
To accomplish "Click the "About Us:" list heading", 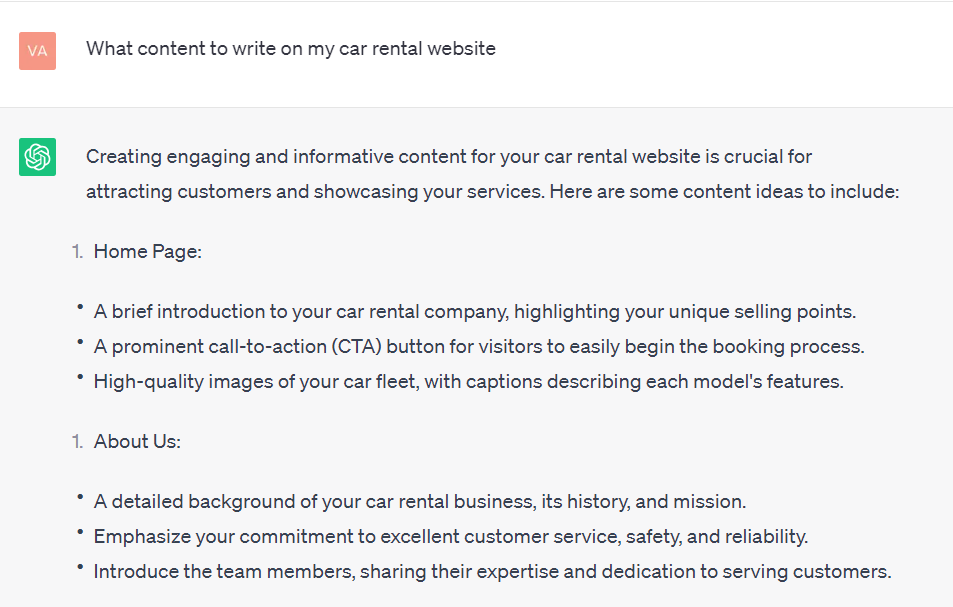I will [x=137, y=441].
